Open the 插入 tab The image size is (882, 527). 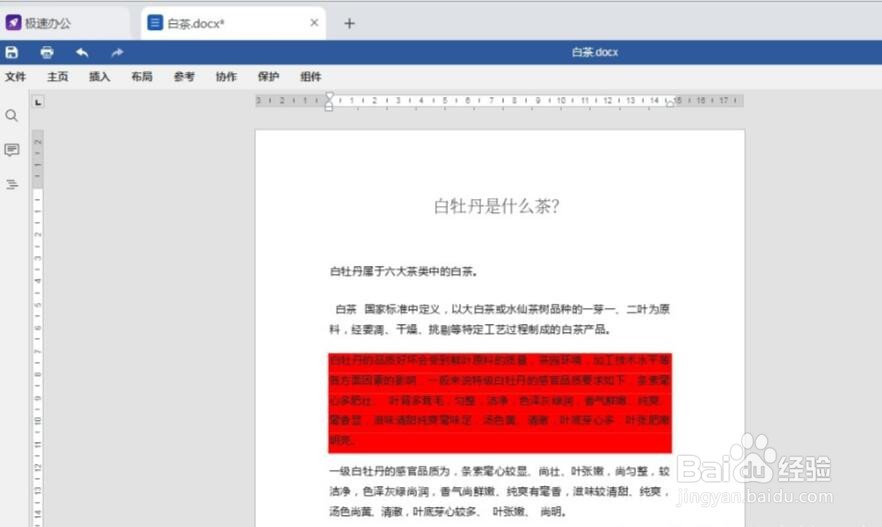coord(100,76)
